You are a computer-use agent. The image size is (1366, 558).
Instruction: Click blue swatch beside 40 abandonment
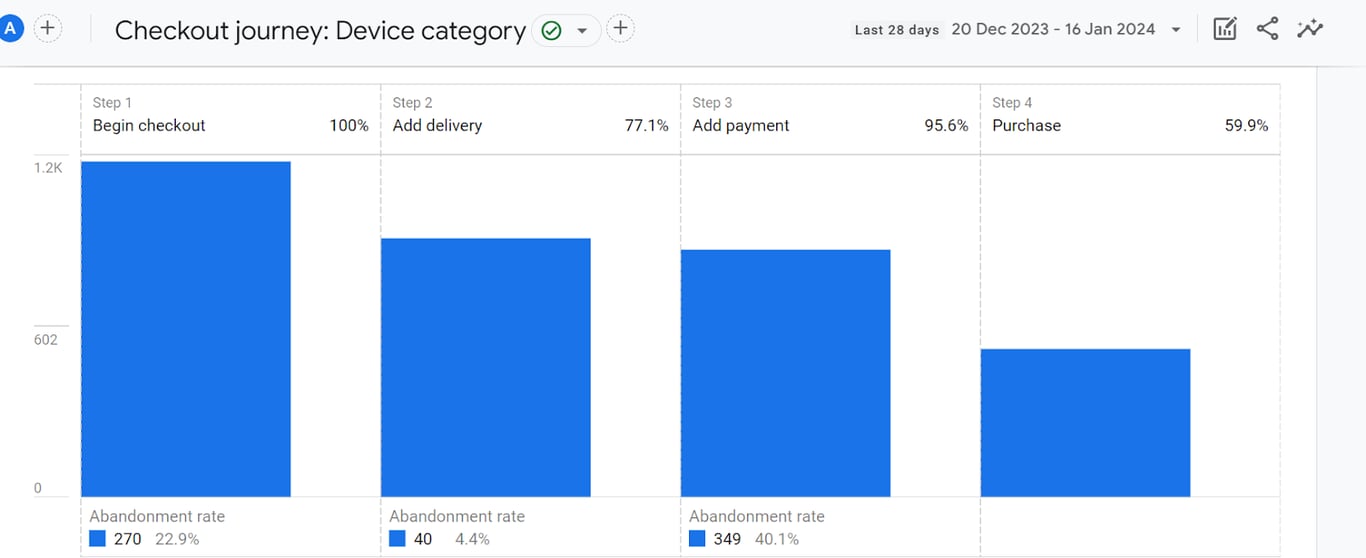point(397,539)
